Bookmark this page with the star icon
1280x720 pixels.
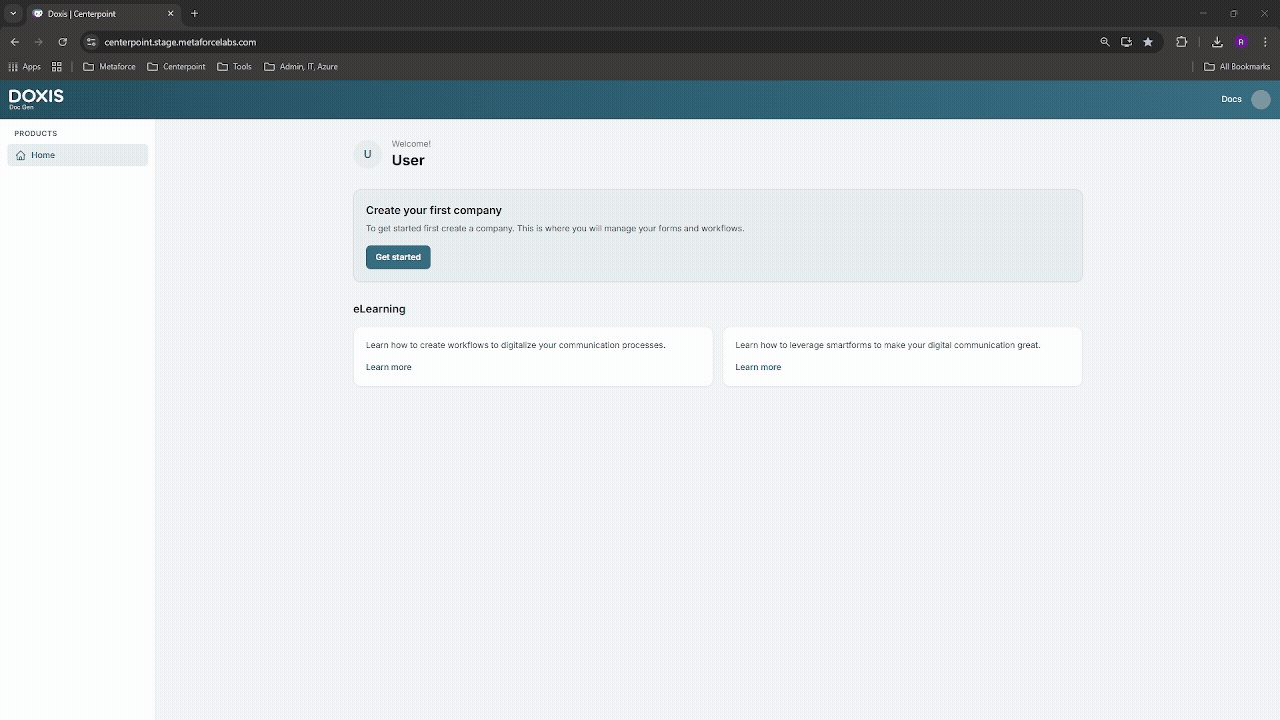click(1148, 42)
